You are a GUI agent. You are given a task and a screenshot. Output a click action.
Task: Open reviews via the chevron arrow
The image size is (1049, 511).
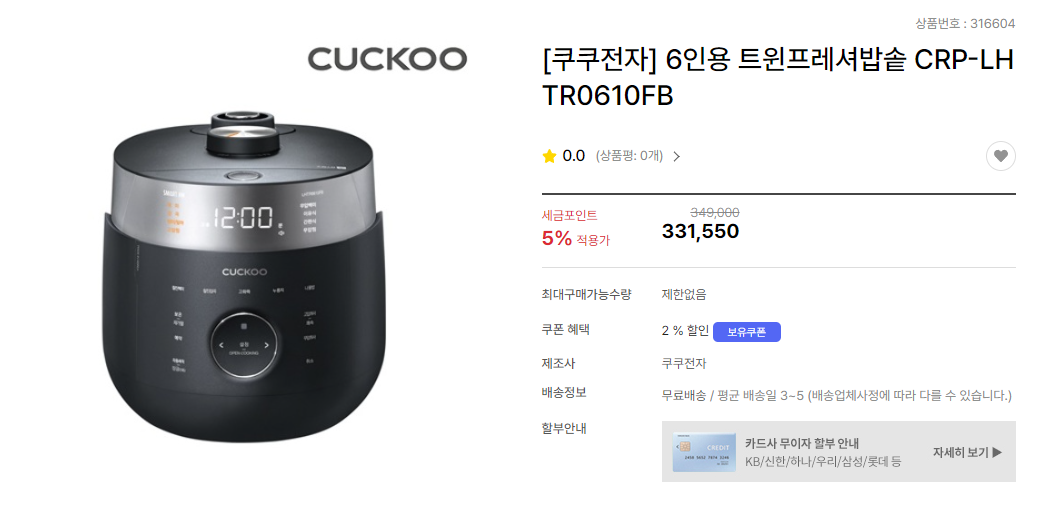[676, 157]
